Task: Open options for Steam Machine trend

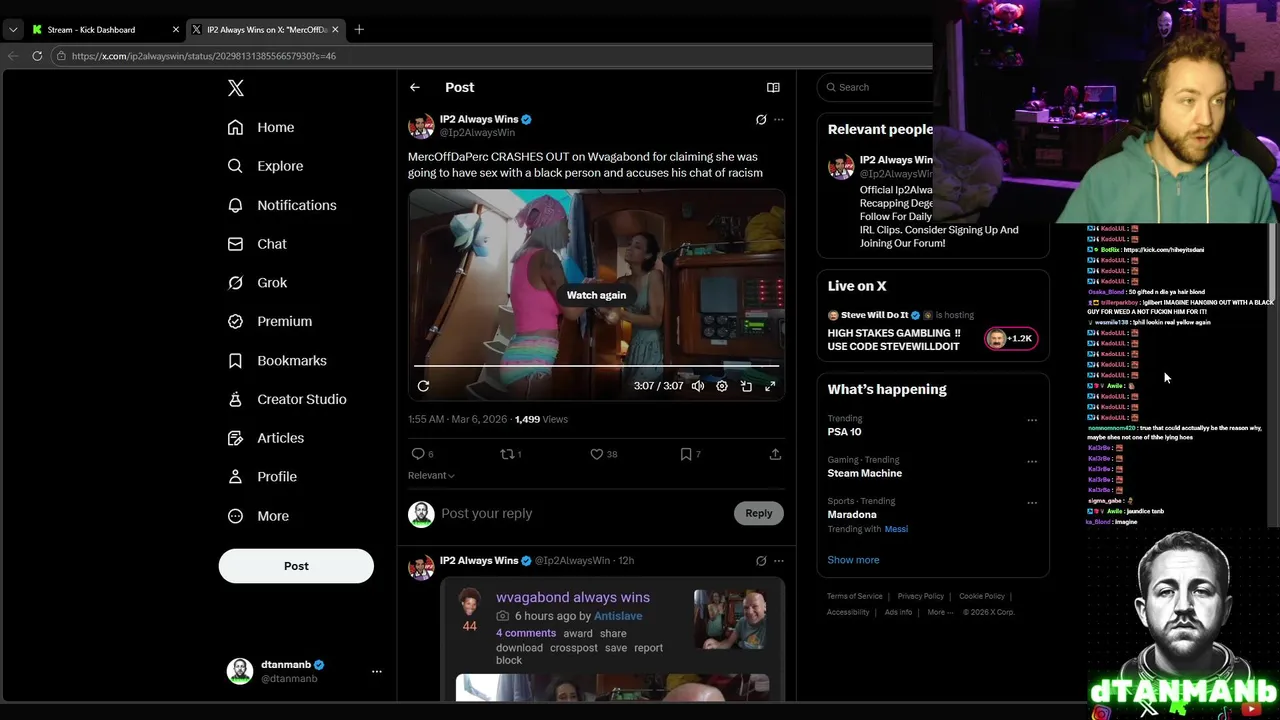Action: (x=1032, y=461)
